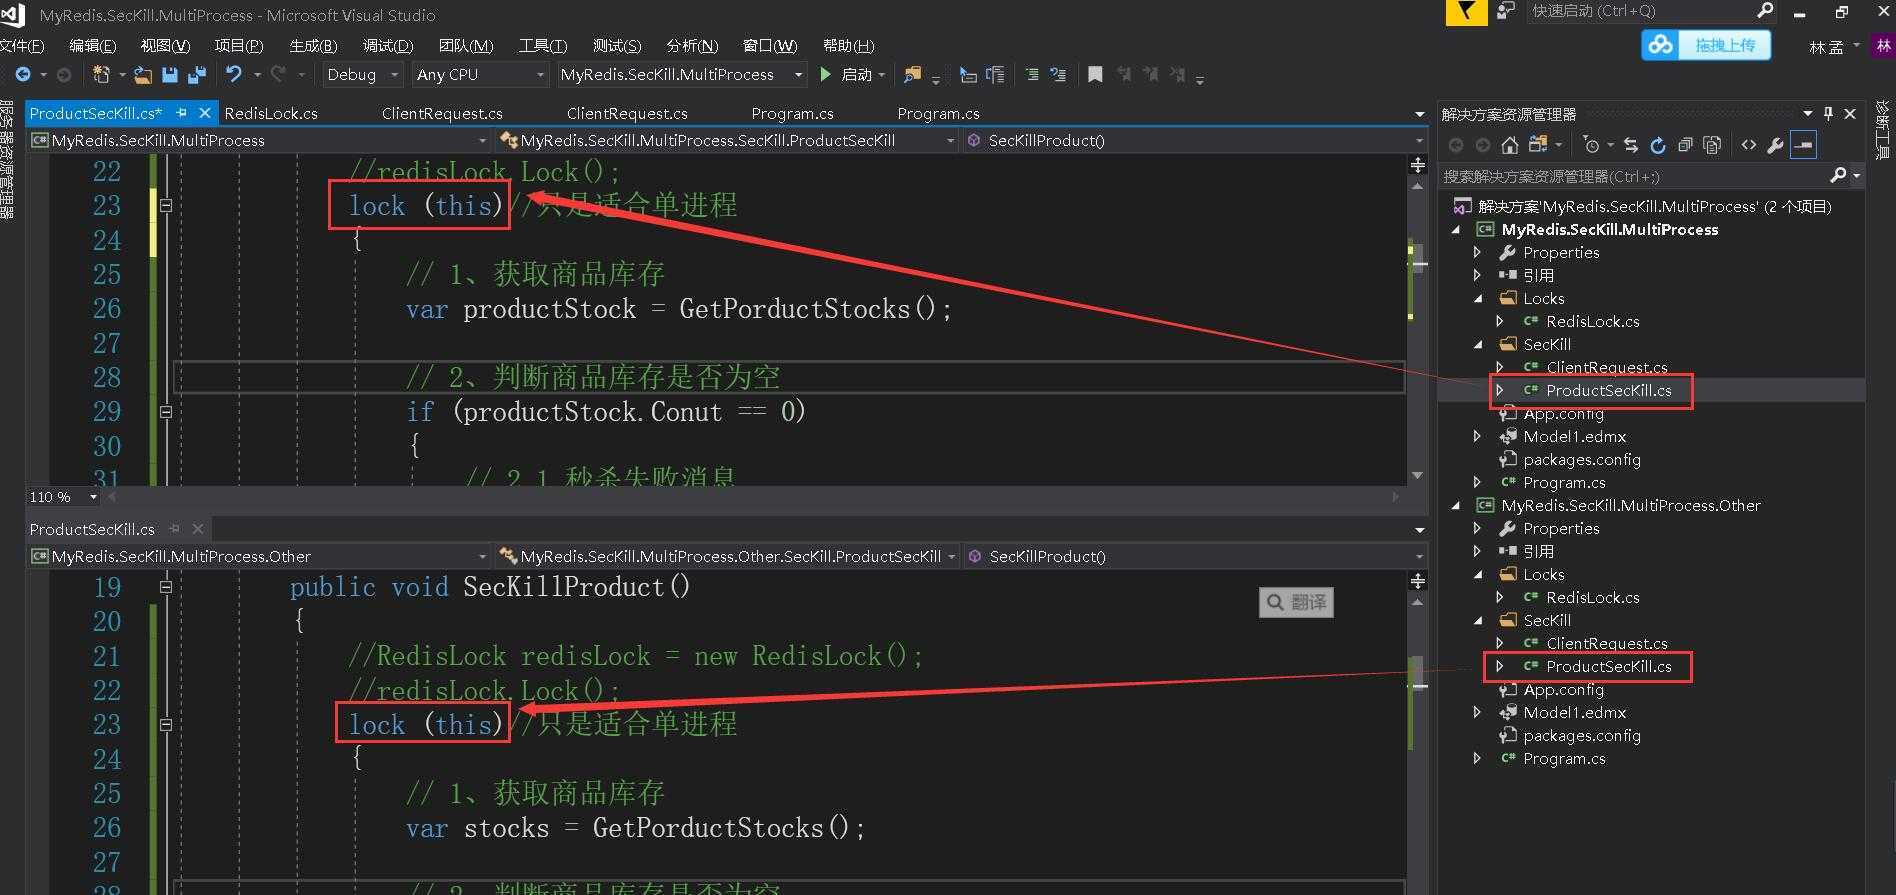Click the 启动 start button label
The height and width of the screenshot is (895, 1896).
click(x=857, y=75)
